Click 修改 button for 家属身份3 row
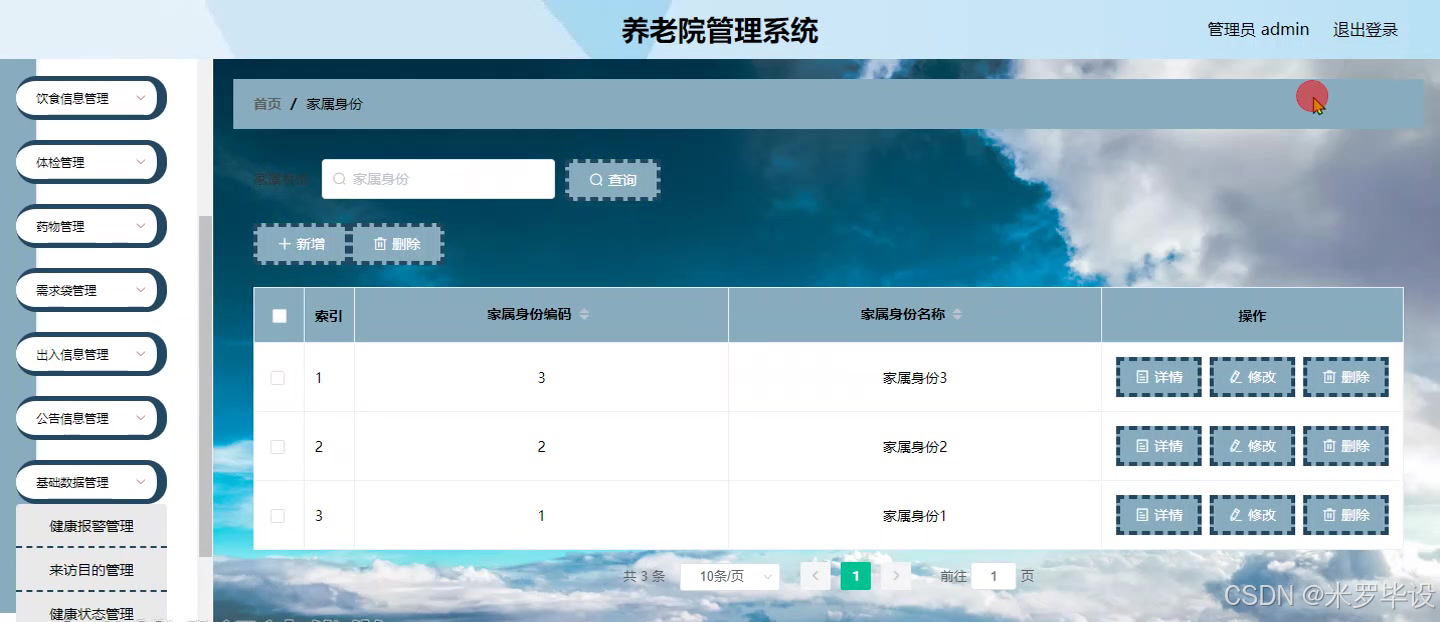1440x622 pixels. tap(1252, 377)
